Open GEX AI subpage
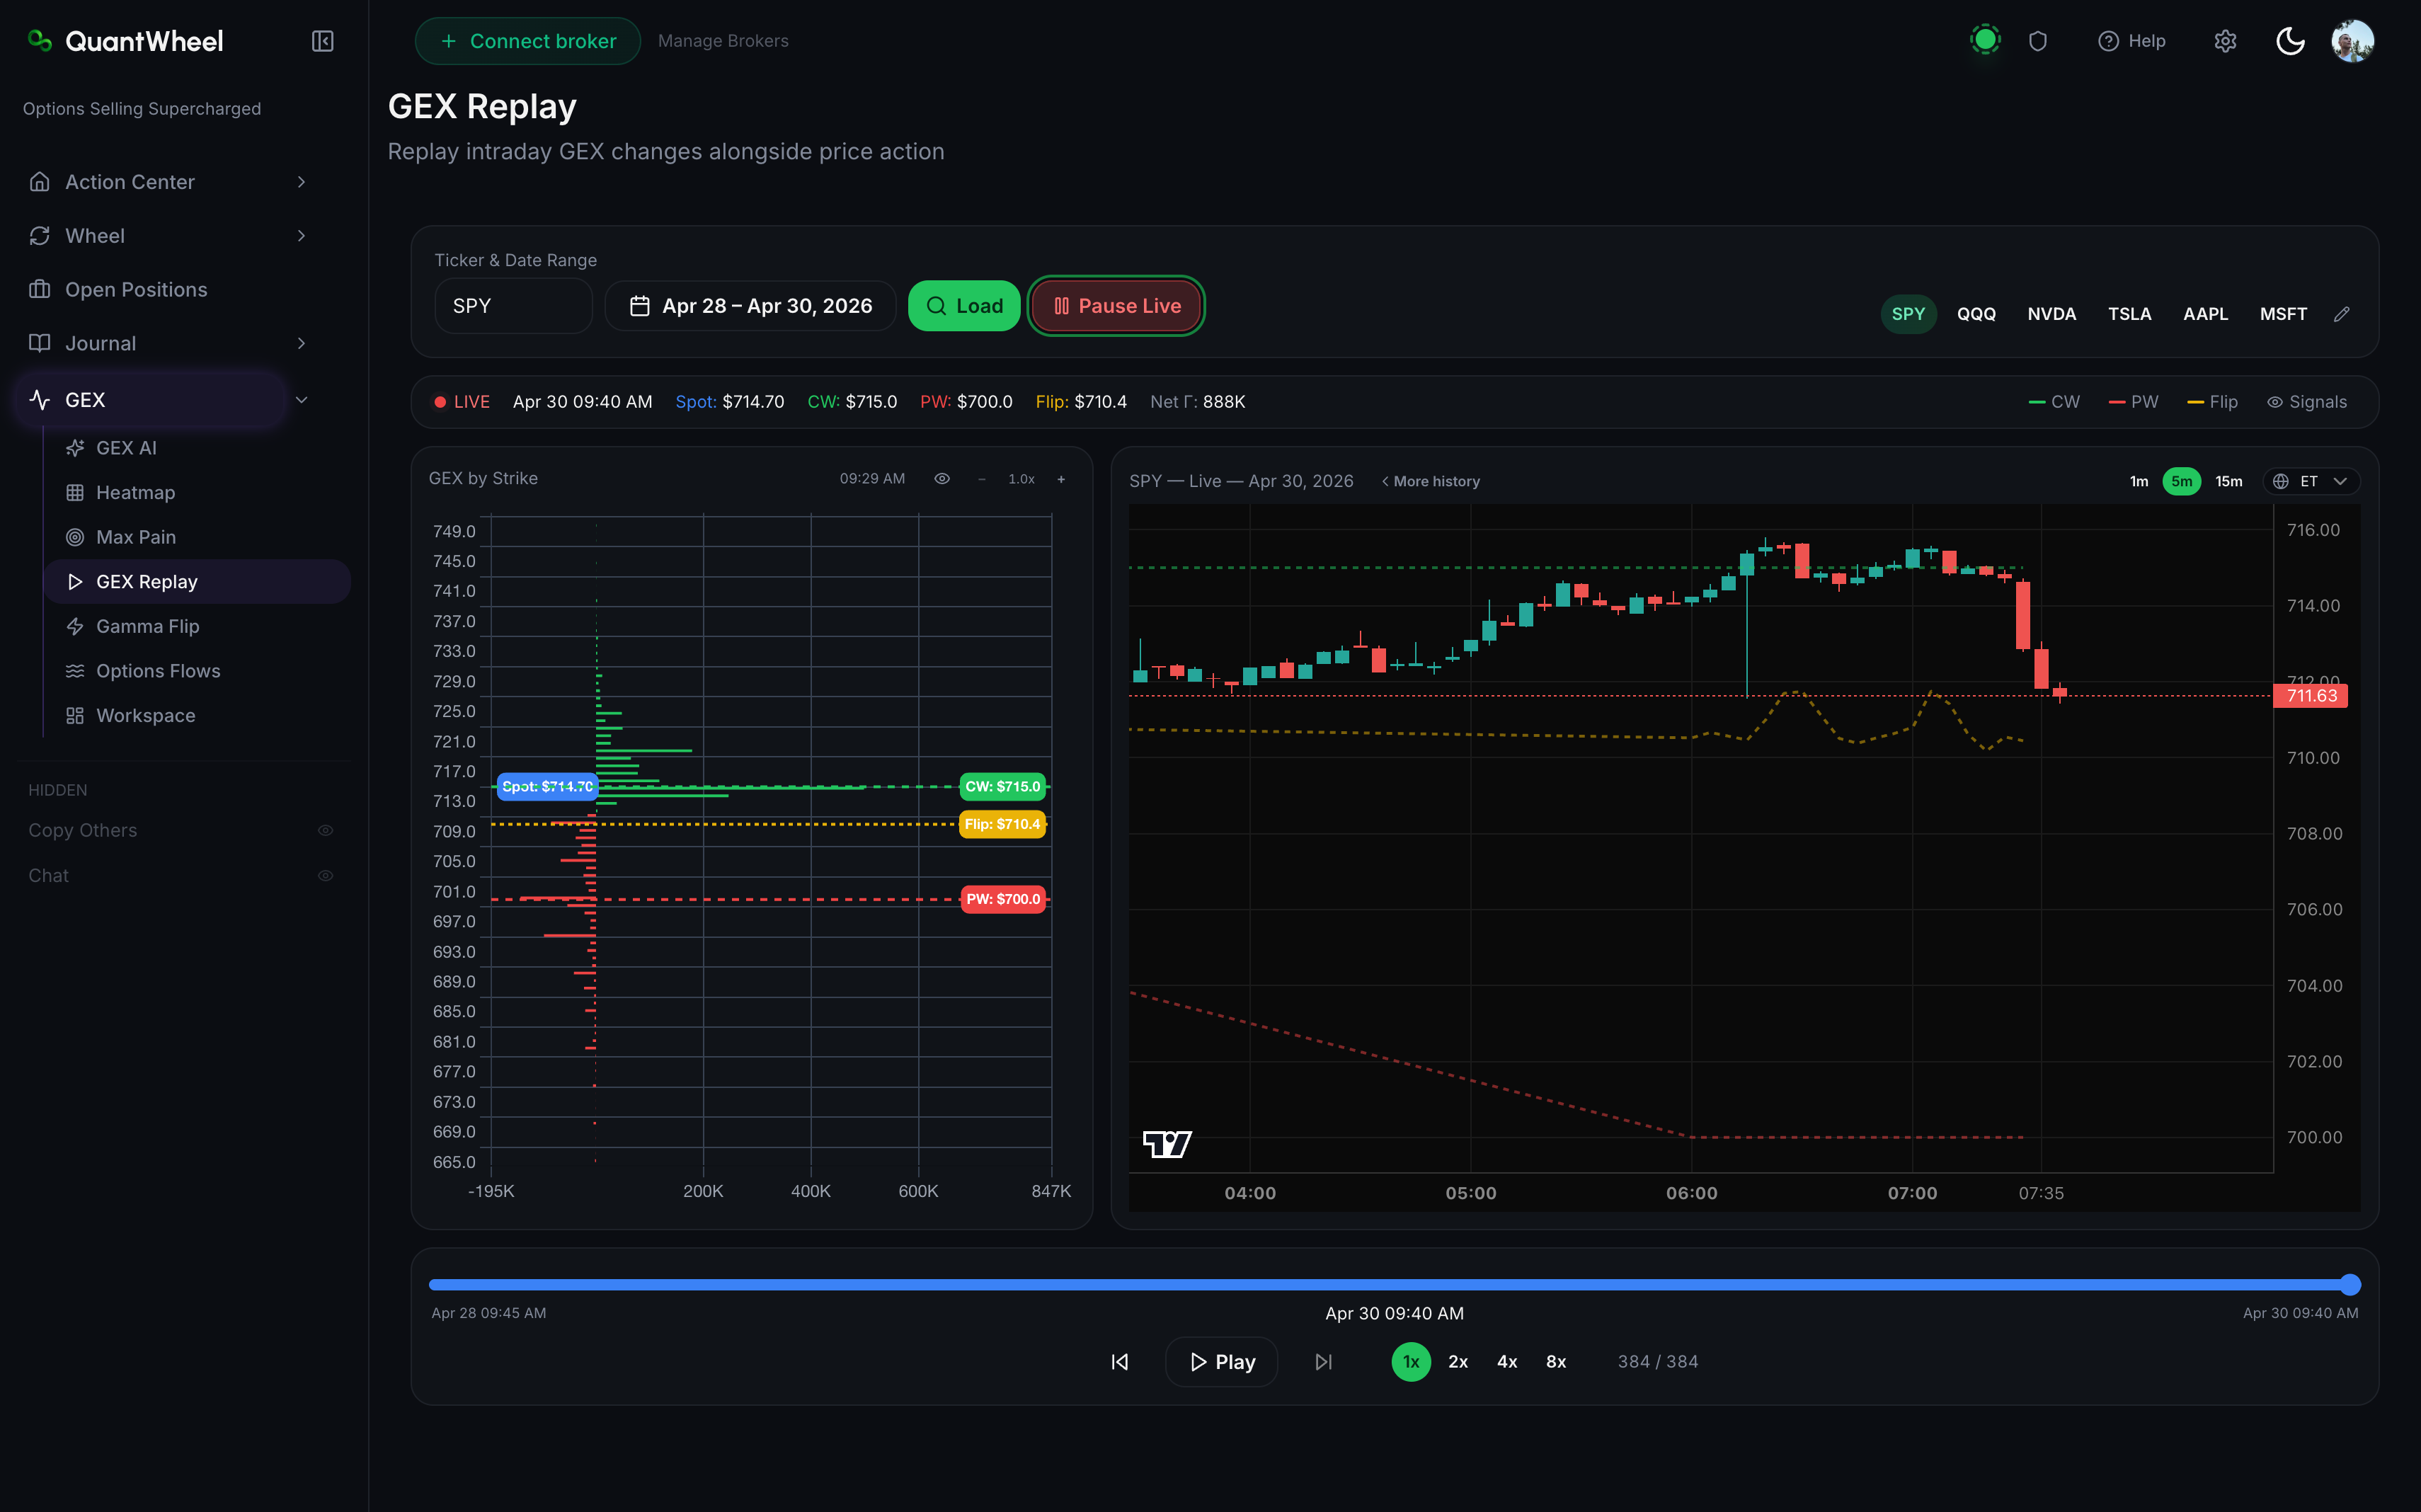This screenshot has height=1512, width=2421. [x=126, y=448]
